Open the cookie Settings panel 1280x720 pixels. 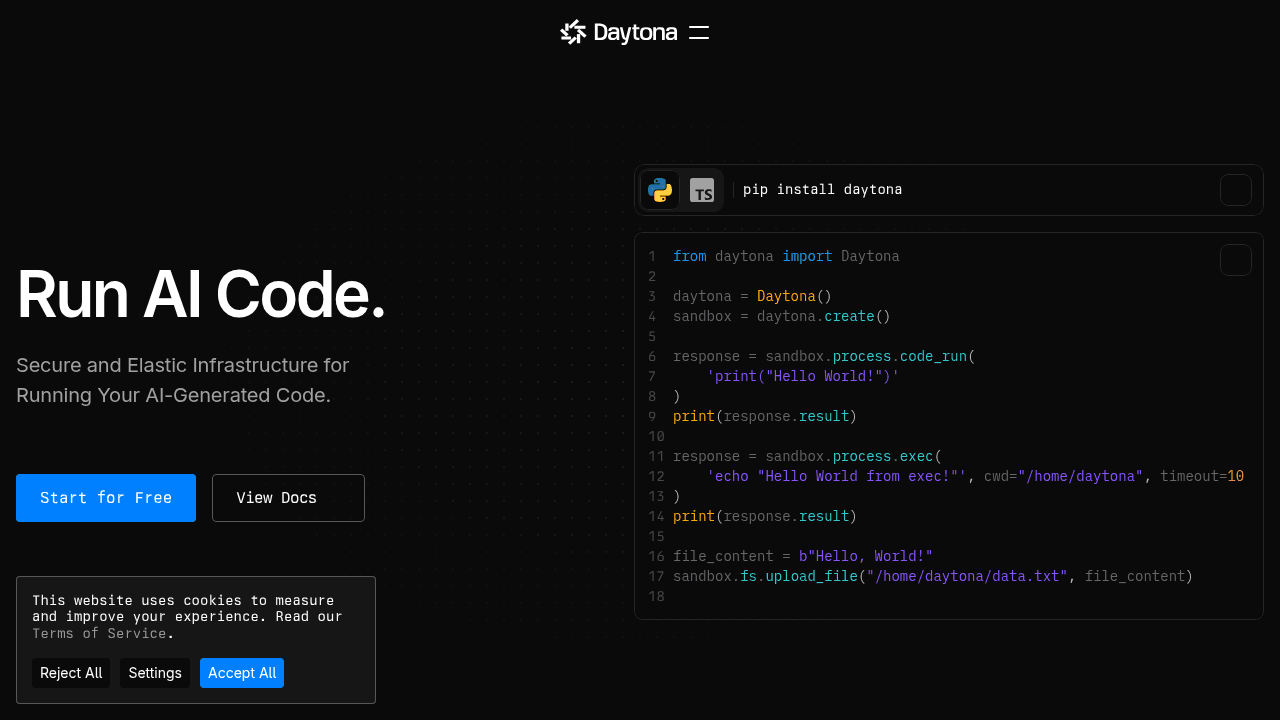coord(155,673)
